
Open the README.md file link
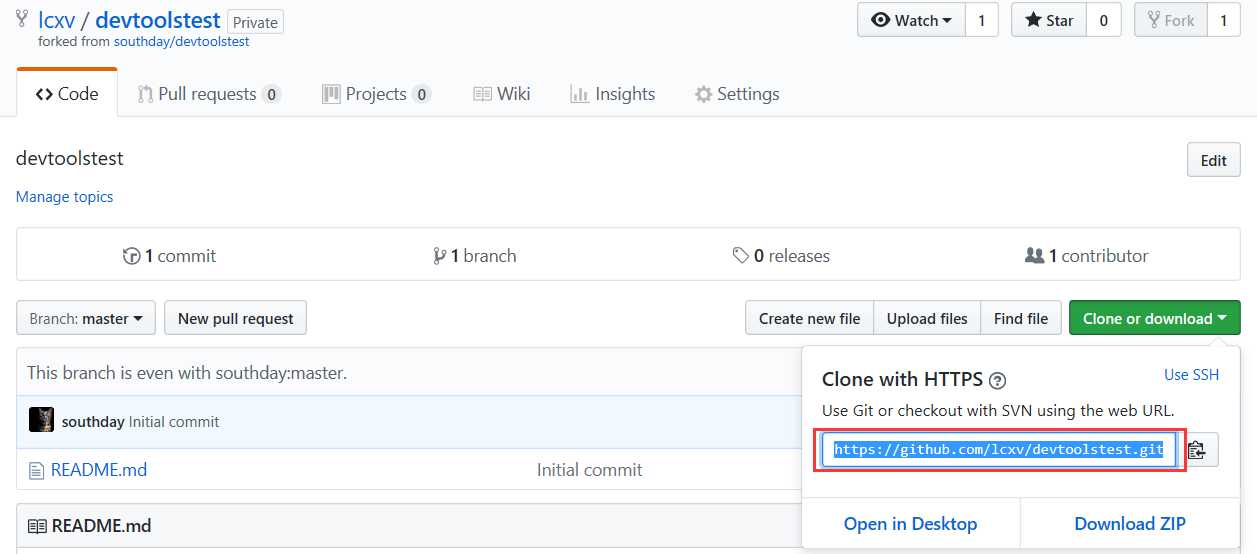pos(99,470)
